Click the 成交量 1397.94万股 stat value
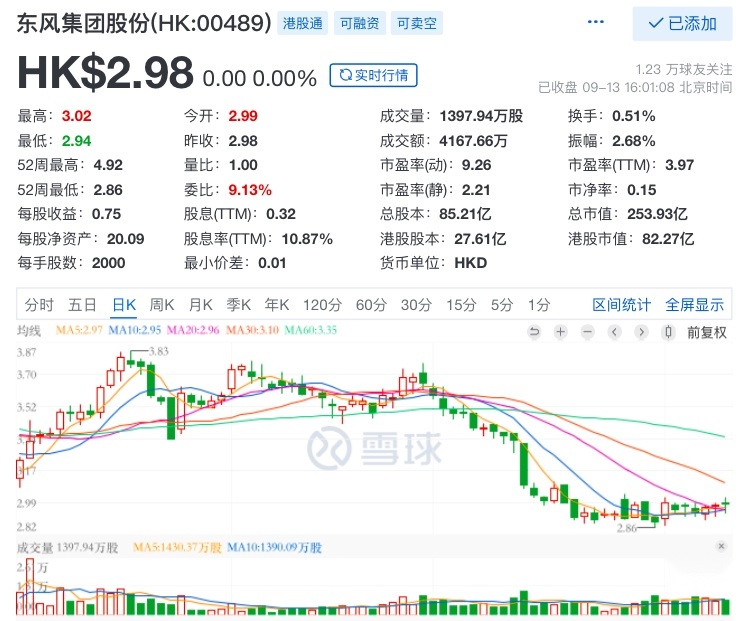Image resolution: width=749 pixels, height=621 pixels. (481, 116)
